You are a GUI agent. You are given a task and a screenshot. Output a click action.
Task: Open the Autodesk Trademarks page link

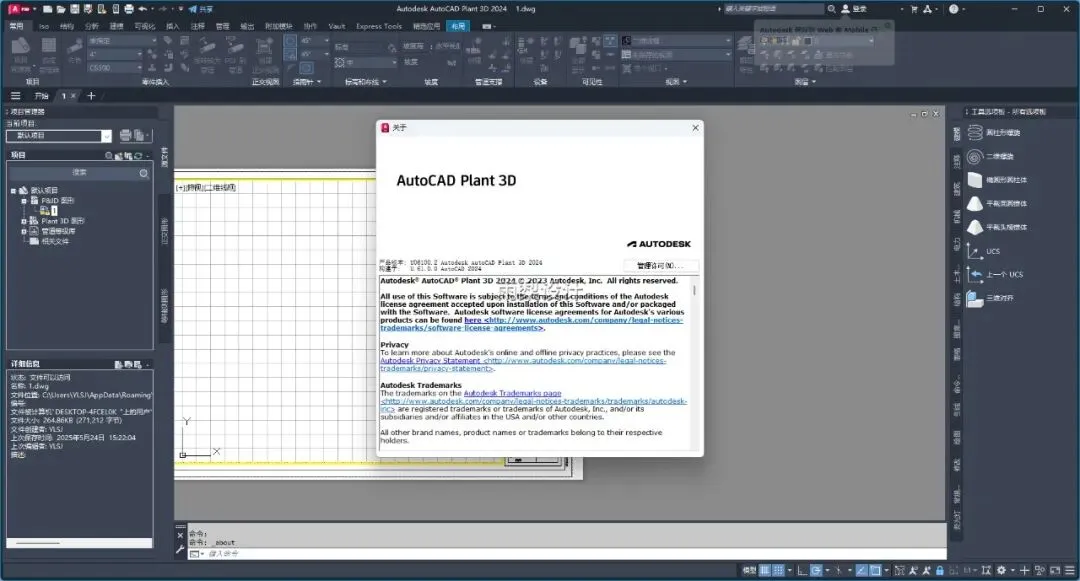coord(512,394)
